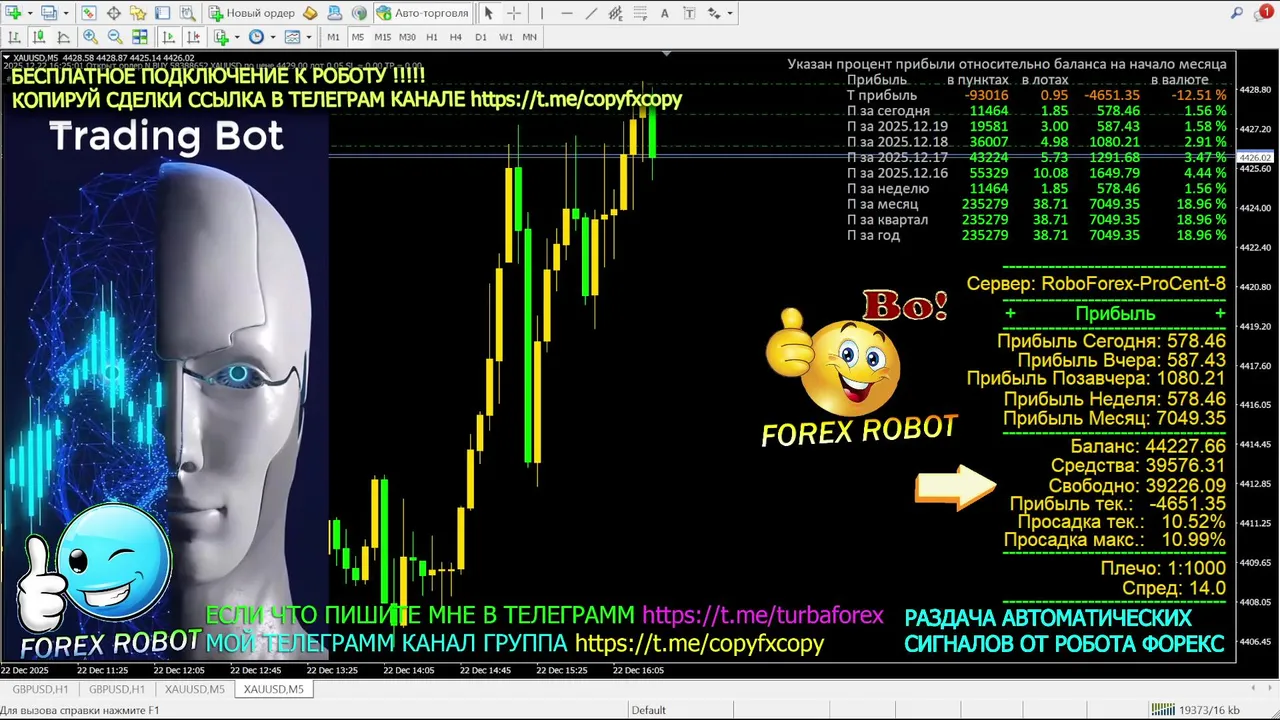Open the Strategy Tester magnifier icon
1280x720 pixels.
pos(187,13)
